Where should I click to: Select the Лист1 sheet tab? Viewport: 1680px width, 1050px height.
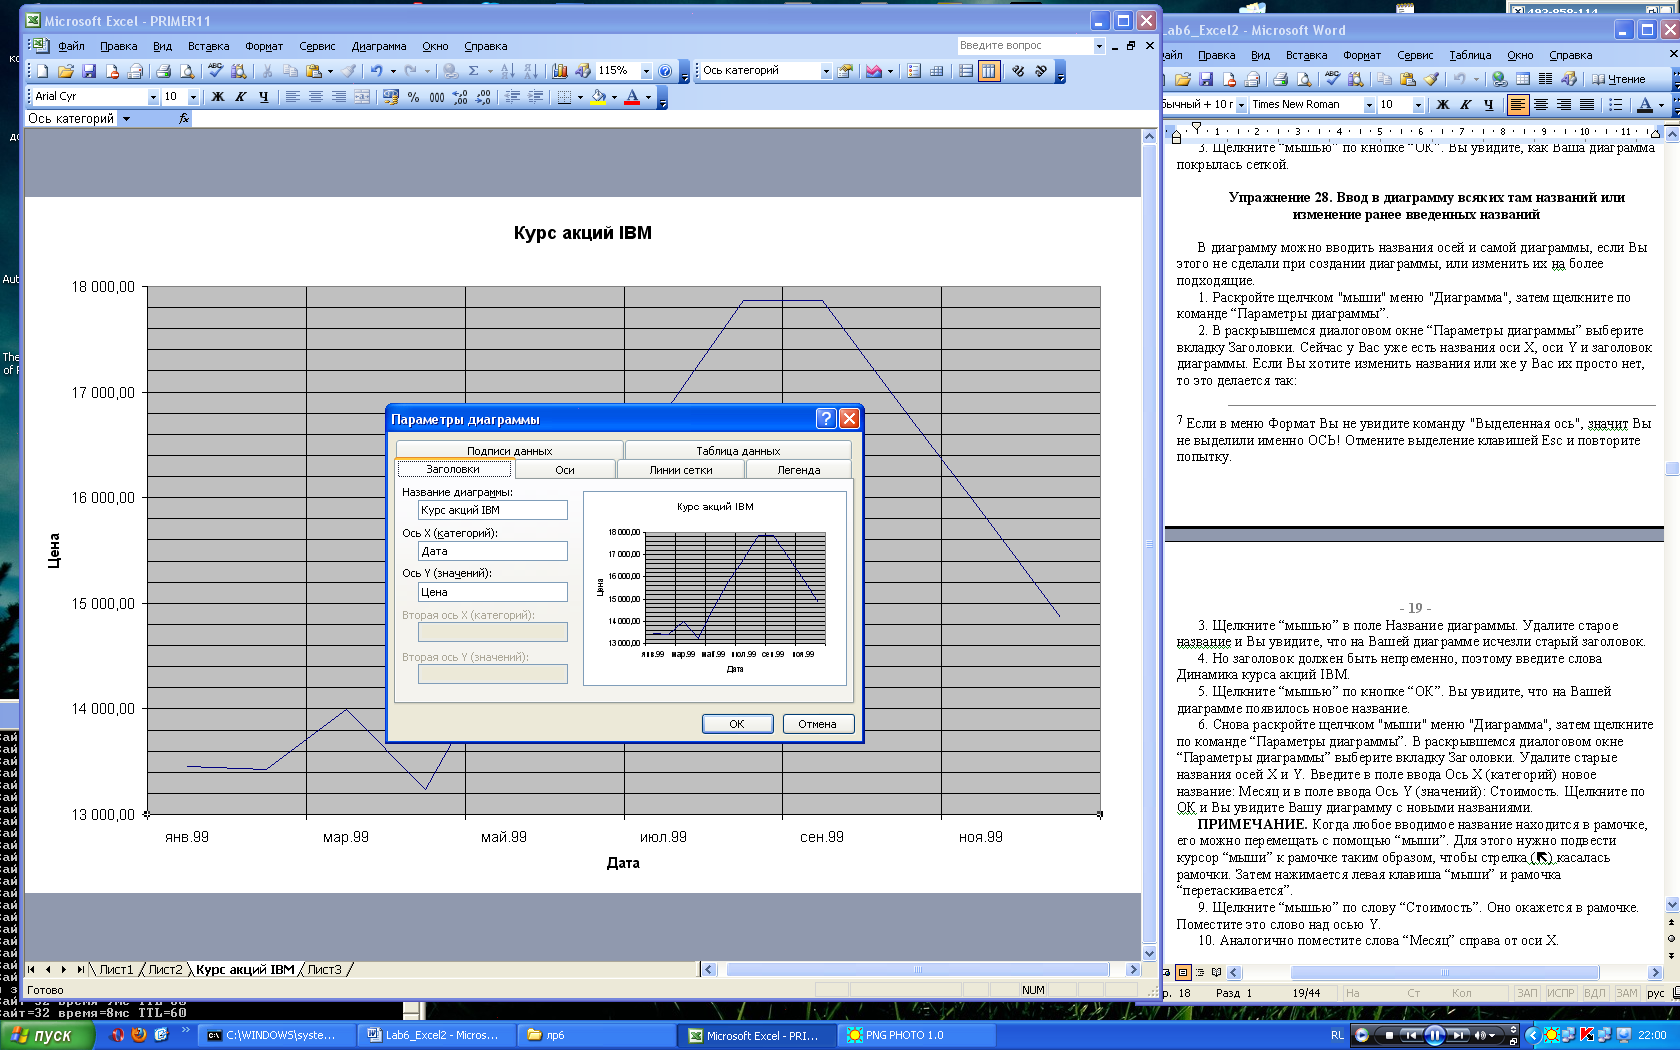tap(116, 970)
